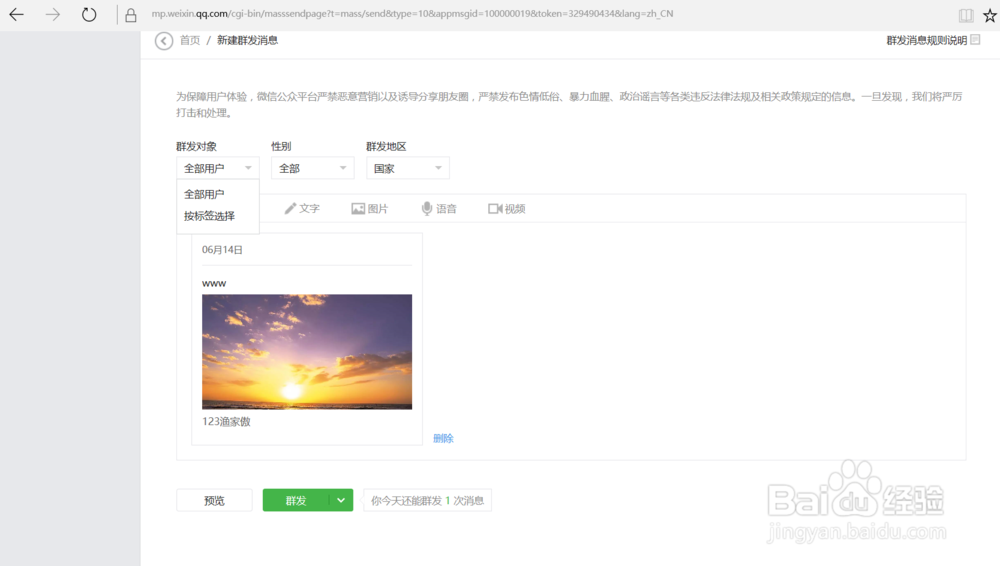Click the circular back icon beside 首页
Screen dimensions: 1000x566
click(164, 41)
